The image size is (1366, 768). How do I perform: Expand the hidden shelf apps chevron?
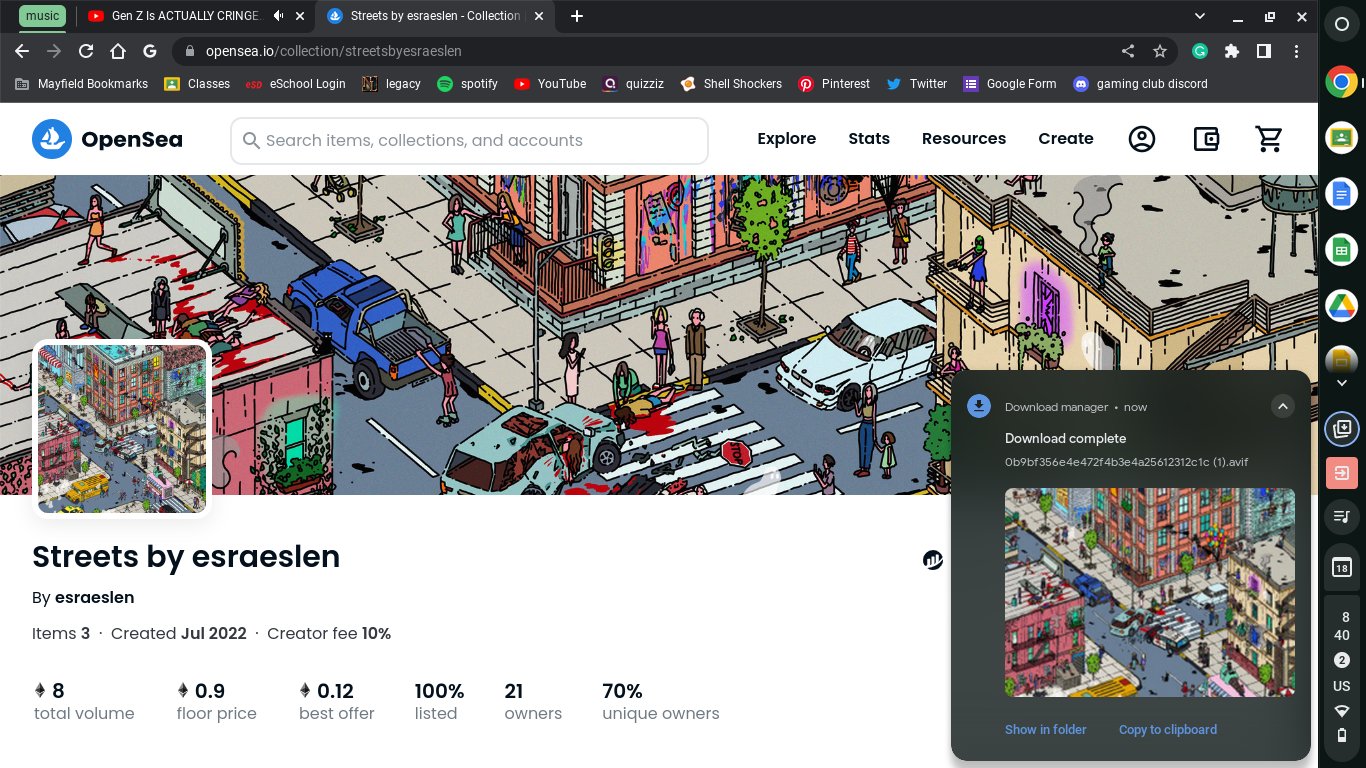coord(1341,383)
